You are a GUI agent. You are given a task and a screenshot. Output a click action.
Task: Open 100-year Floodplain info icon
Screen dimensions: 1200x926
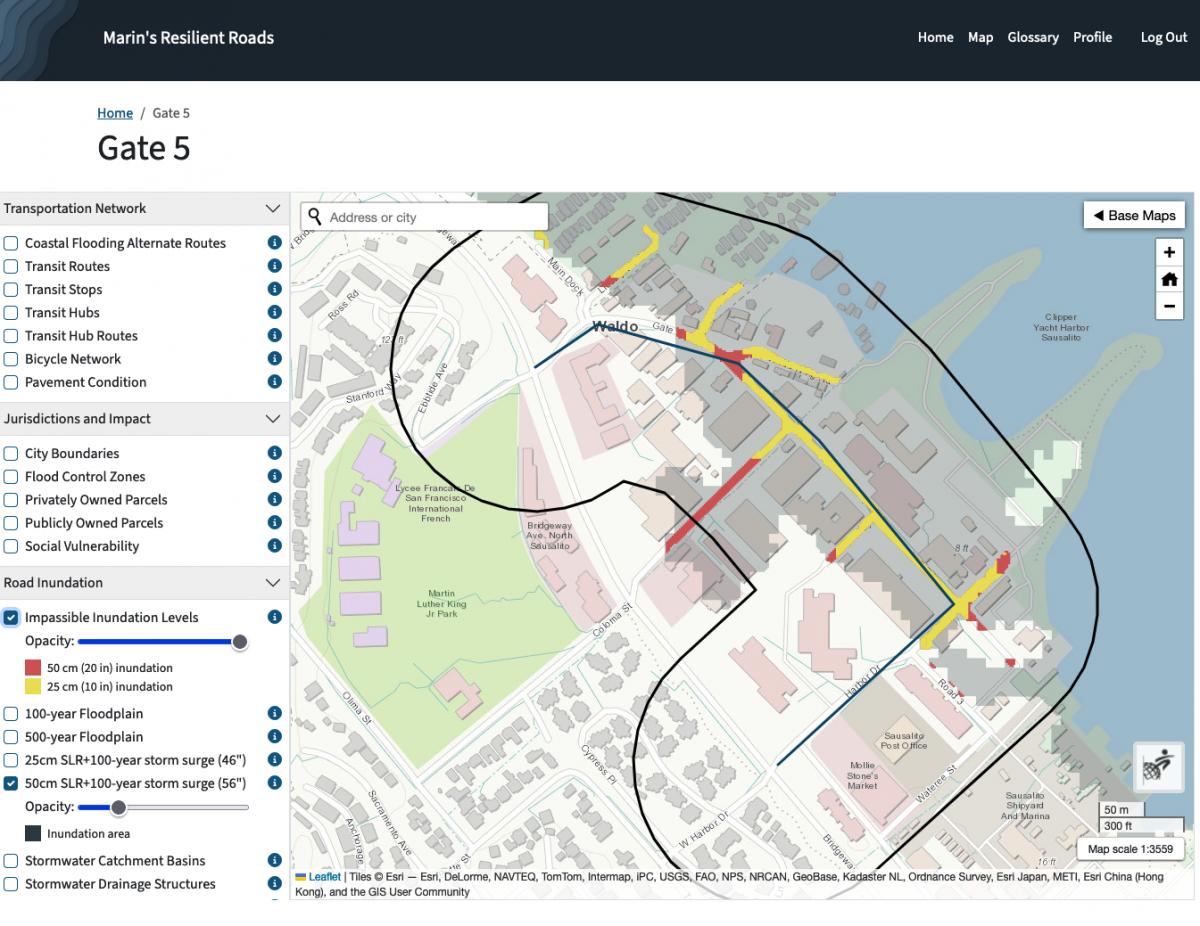(x=274, y=714)
